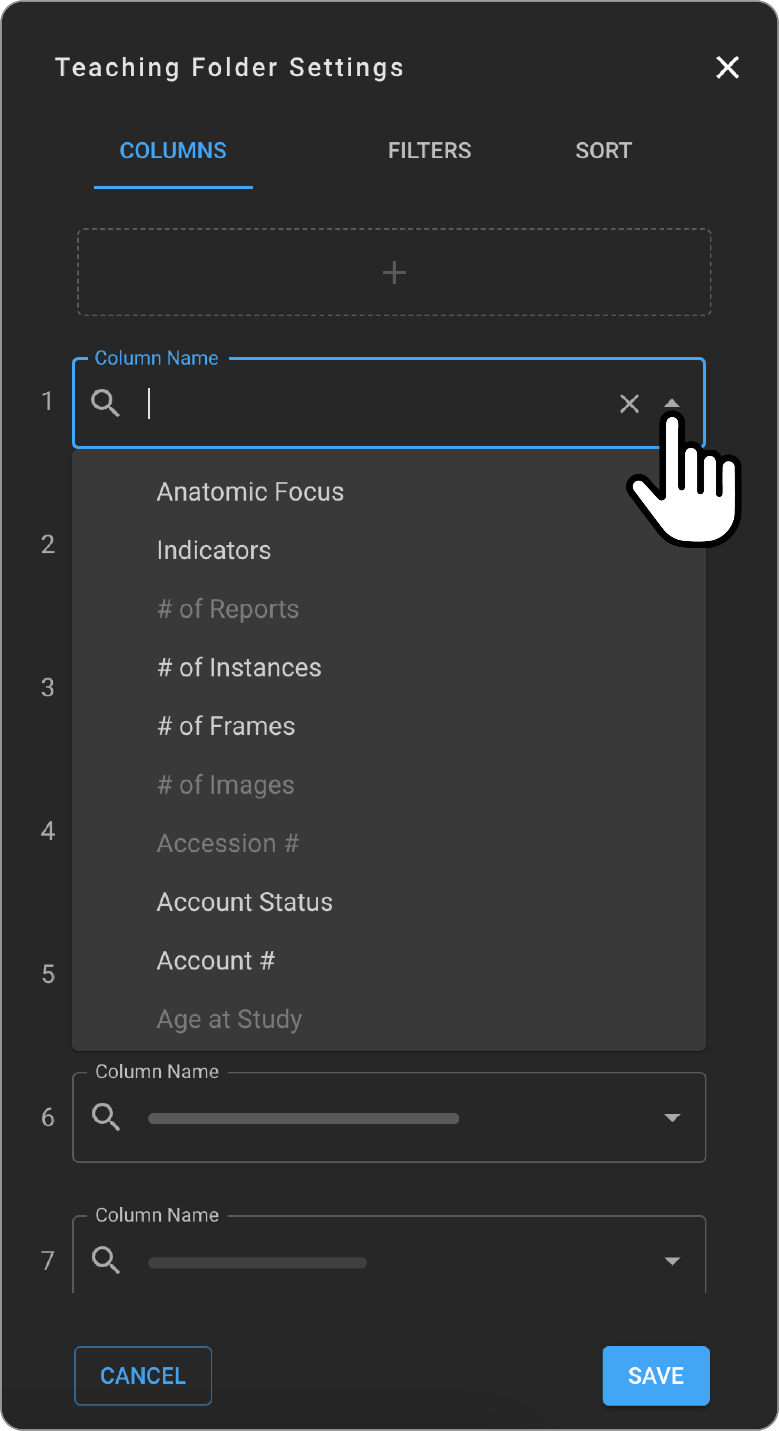
Task: Expand the row 6 column dropdown
Action: pos(672,1117)
